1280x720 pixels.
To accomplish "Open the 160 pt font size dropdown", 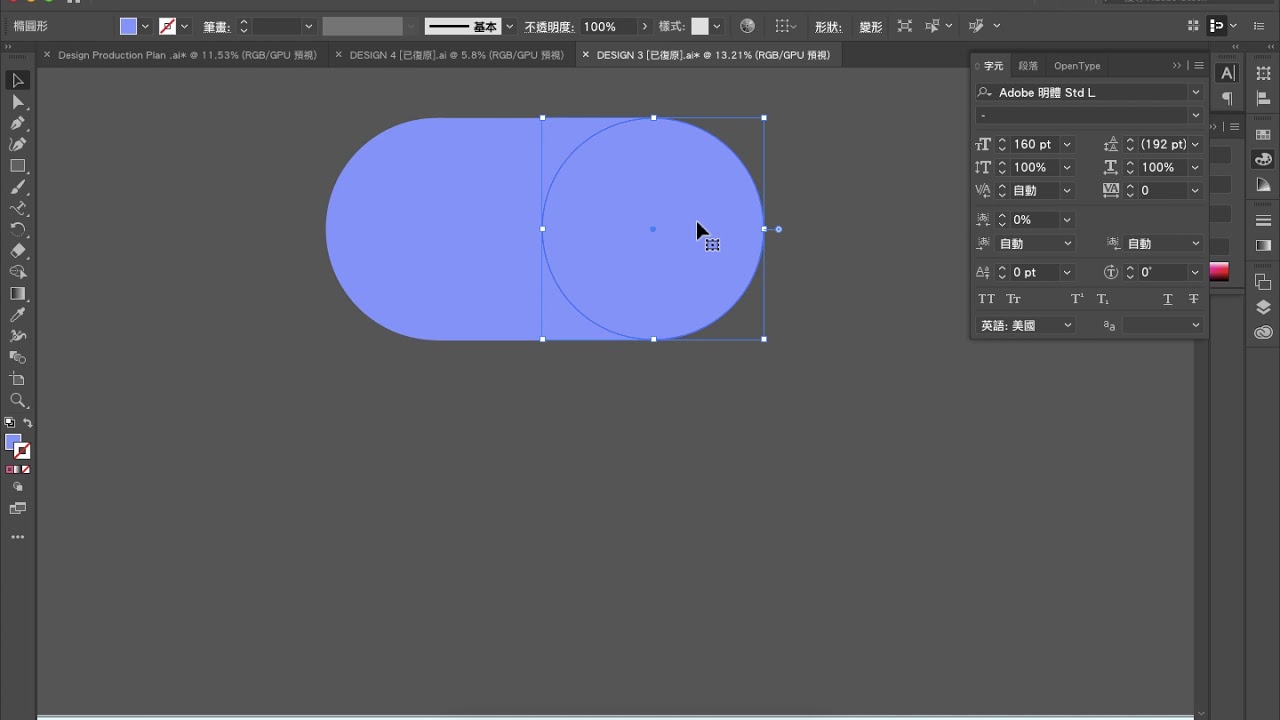I will [1067, 144].
